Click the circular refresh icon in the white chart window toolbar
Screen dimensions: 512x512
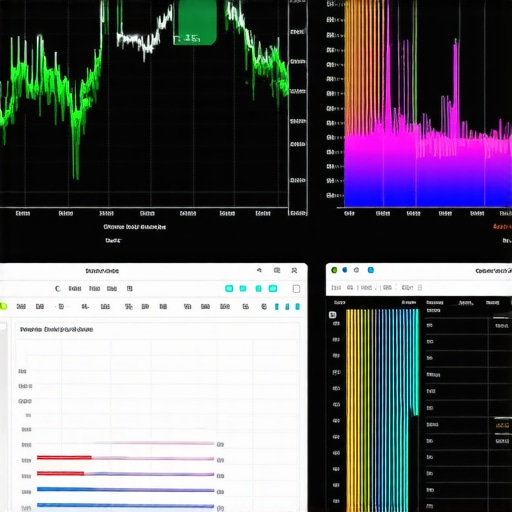[58, 289]
